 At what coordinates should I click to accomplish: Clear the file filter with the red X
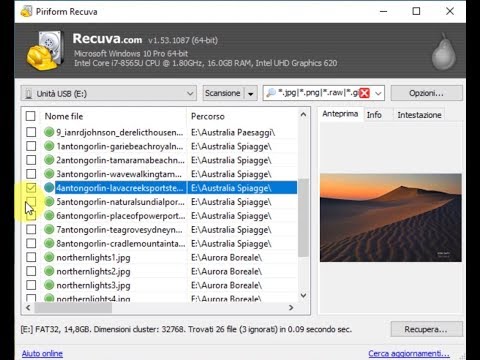tap(364, 93)
